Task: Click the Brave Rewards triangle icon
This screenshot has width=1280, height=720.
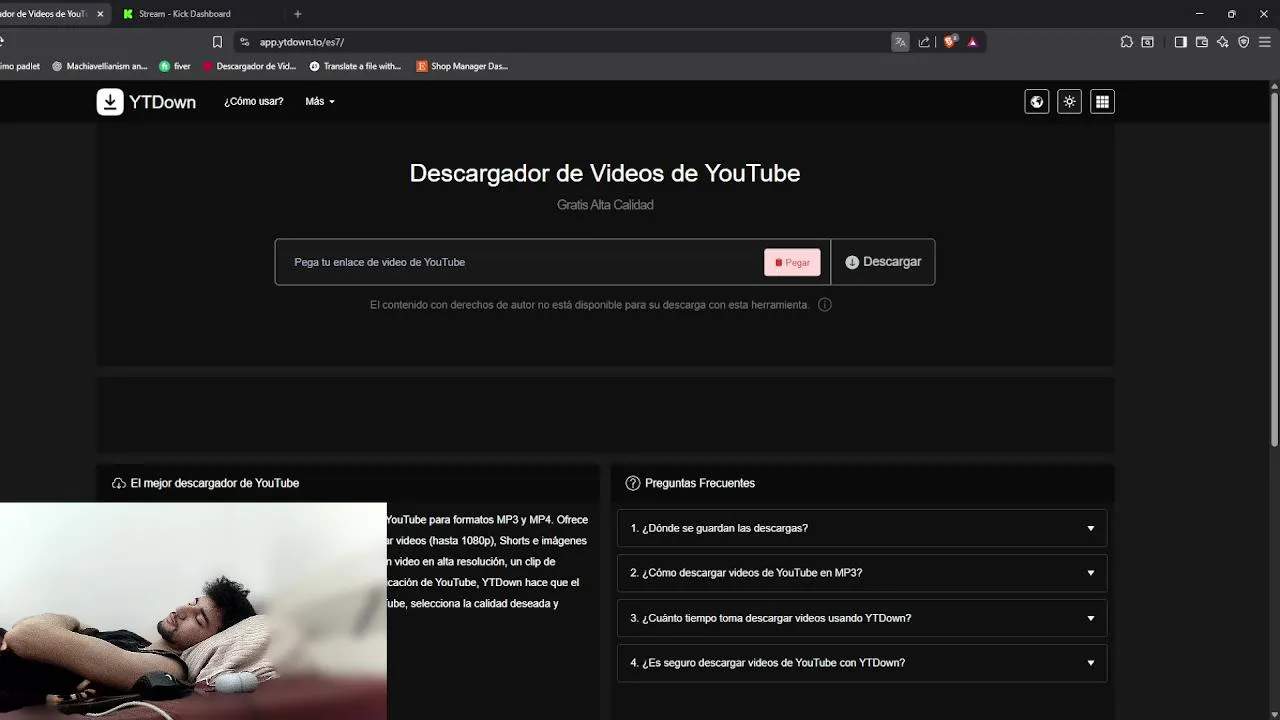Action: pos(972,42)
